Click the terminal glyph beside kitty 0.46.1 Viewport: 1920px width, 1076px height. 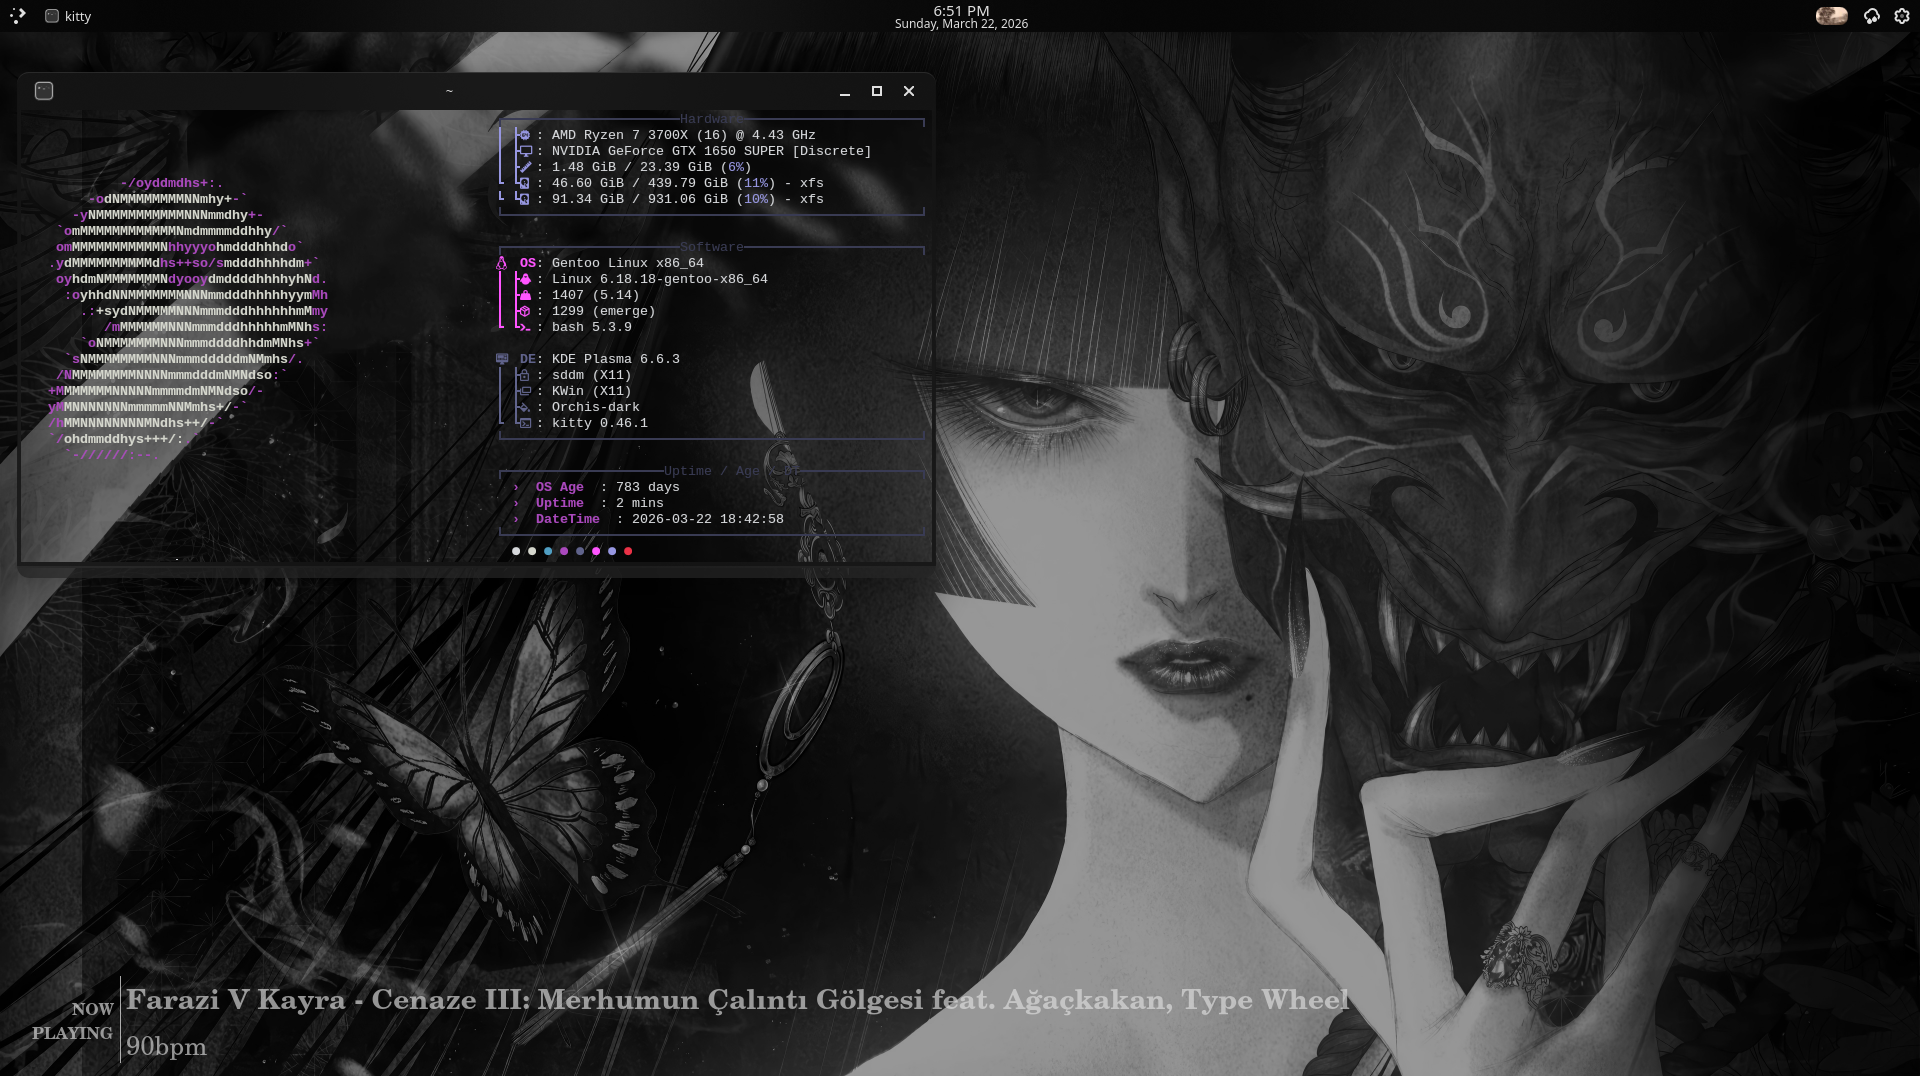coord(524,423)
